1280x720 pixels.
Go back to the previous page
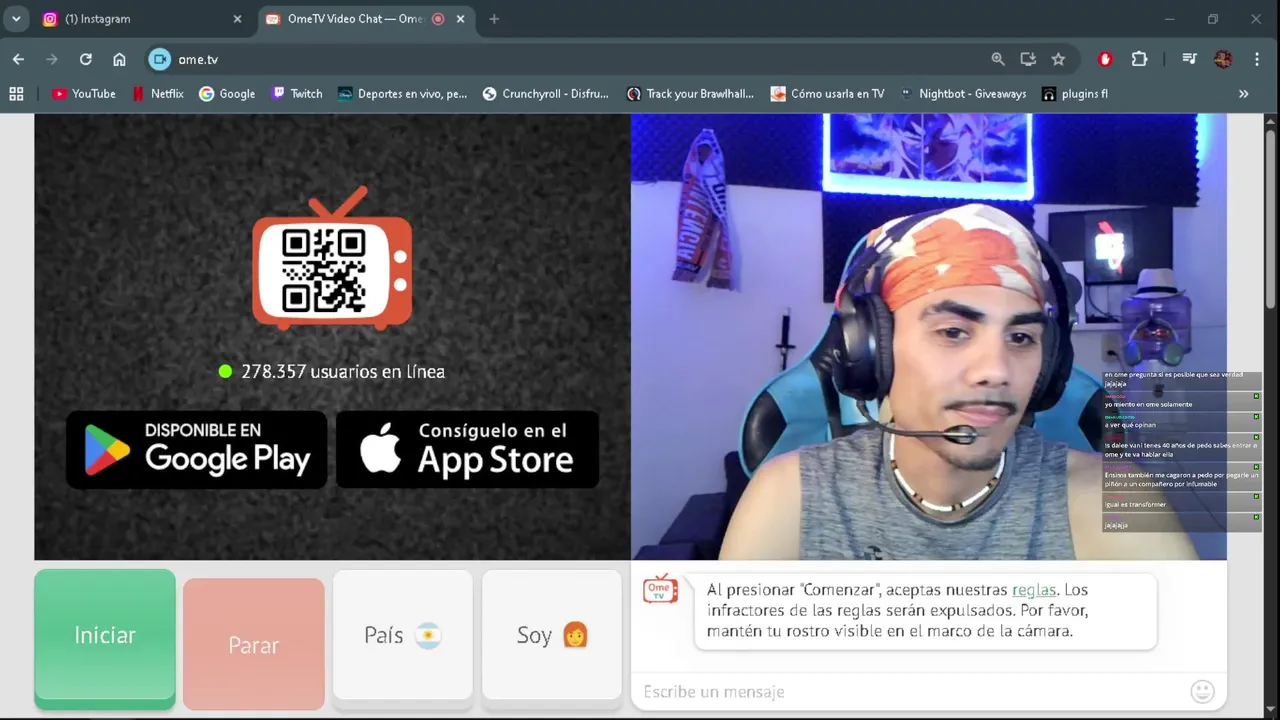18,59
